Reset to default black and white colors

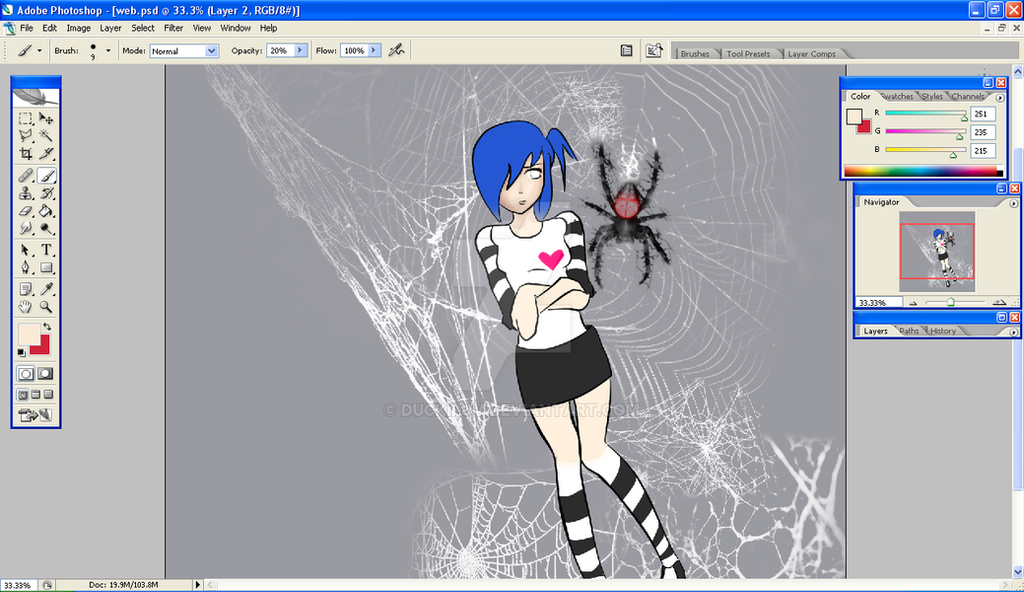click(22, 353)
